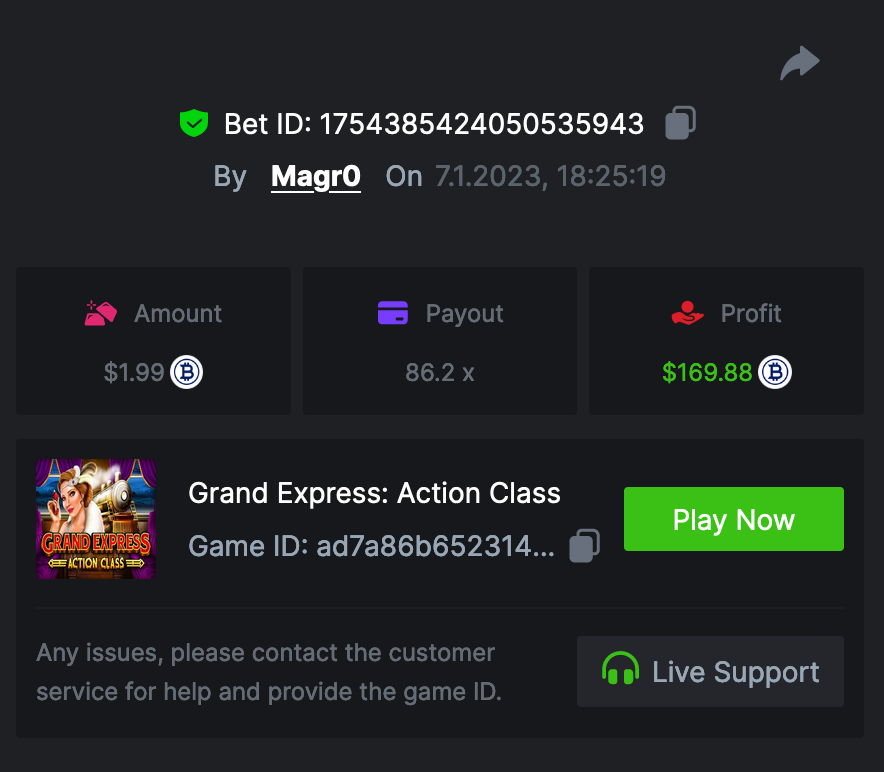Click the Live Support headphones icon
Image resolution: width=884 pixels, height=772 pixels.
coord(620,670)
